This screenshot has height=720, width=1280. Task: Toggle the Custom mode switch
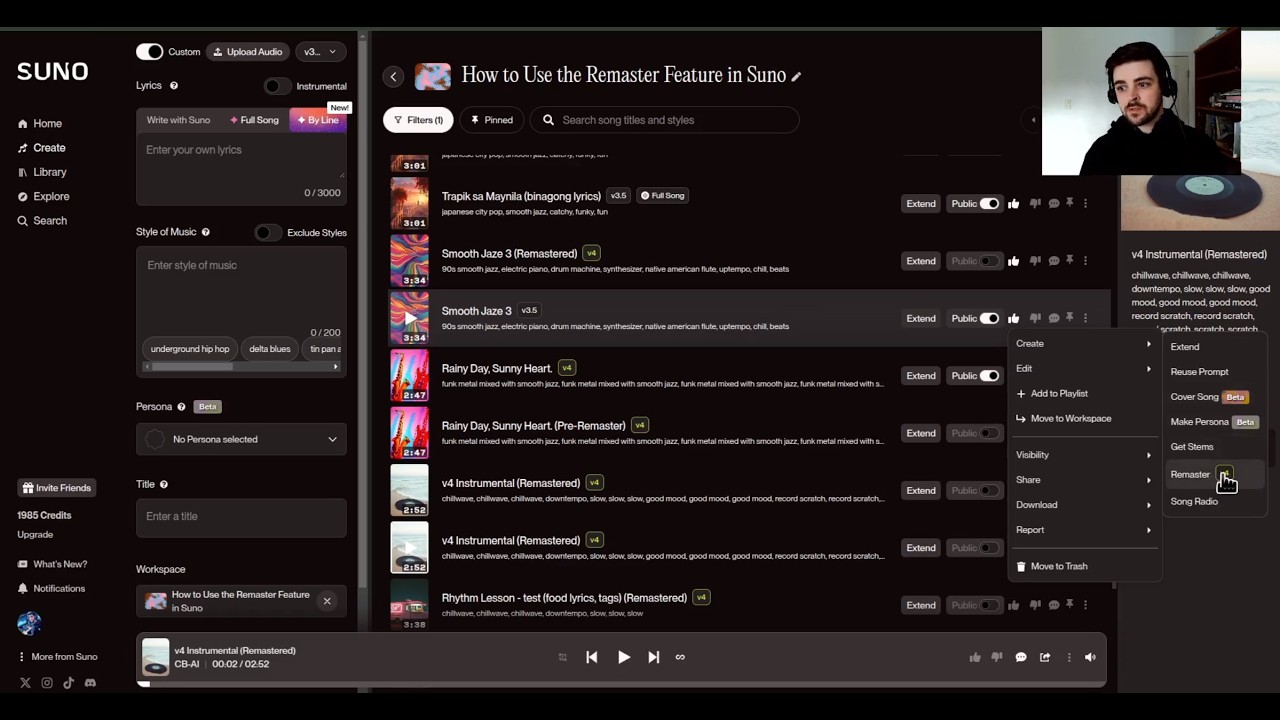[x=149, y=52]
